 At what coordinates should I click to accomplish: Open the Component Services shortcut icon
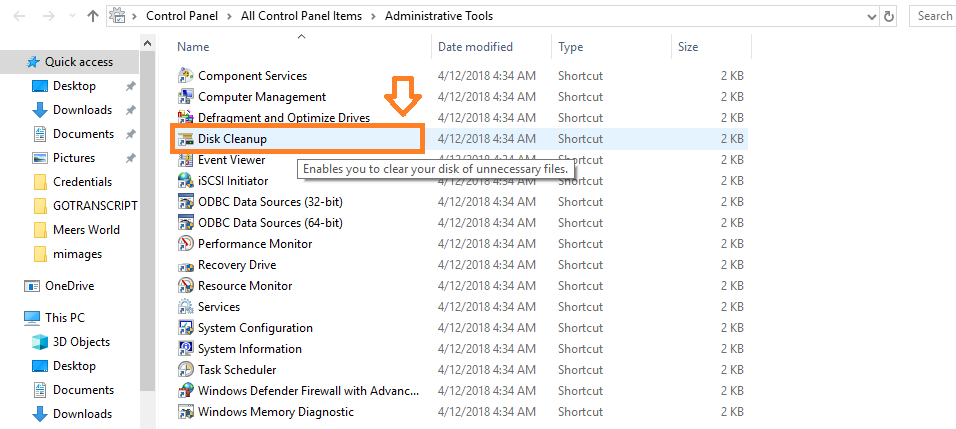coord(185,76)
